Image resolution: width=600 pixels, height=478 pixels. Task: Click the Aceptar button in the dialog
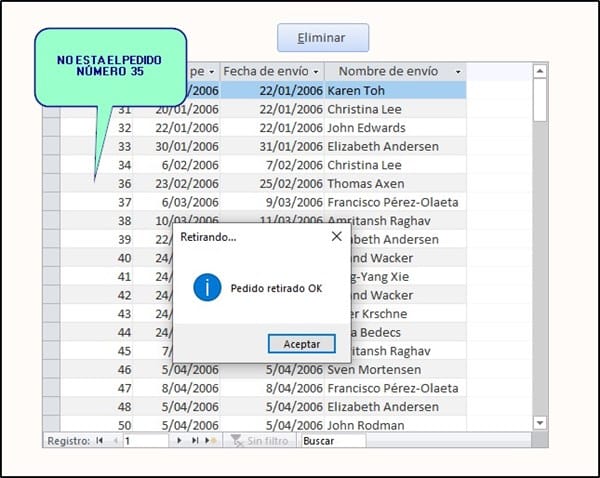point(302,343)
